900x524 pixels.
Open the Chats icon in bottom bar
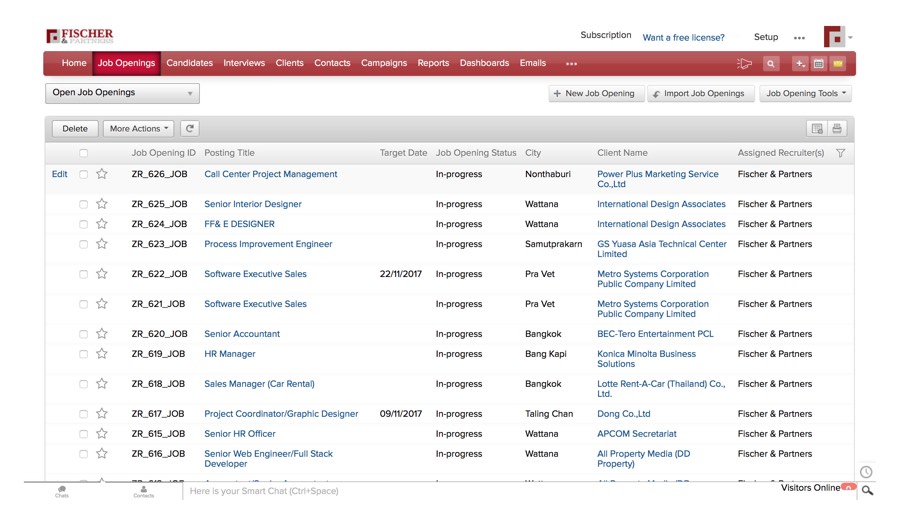[62, 491]
